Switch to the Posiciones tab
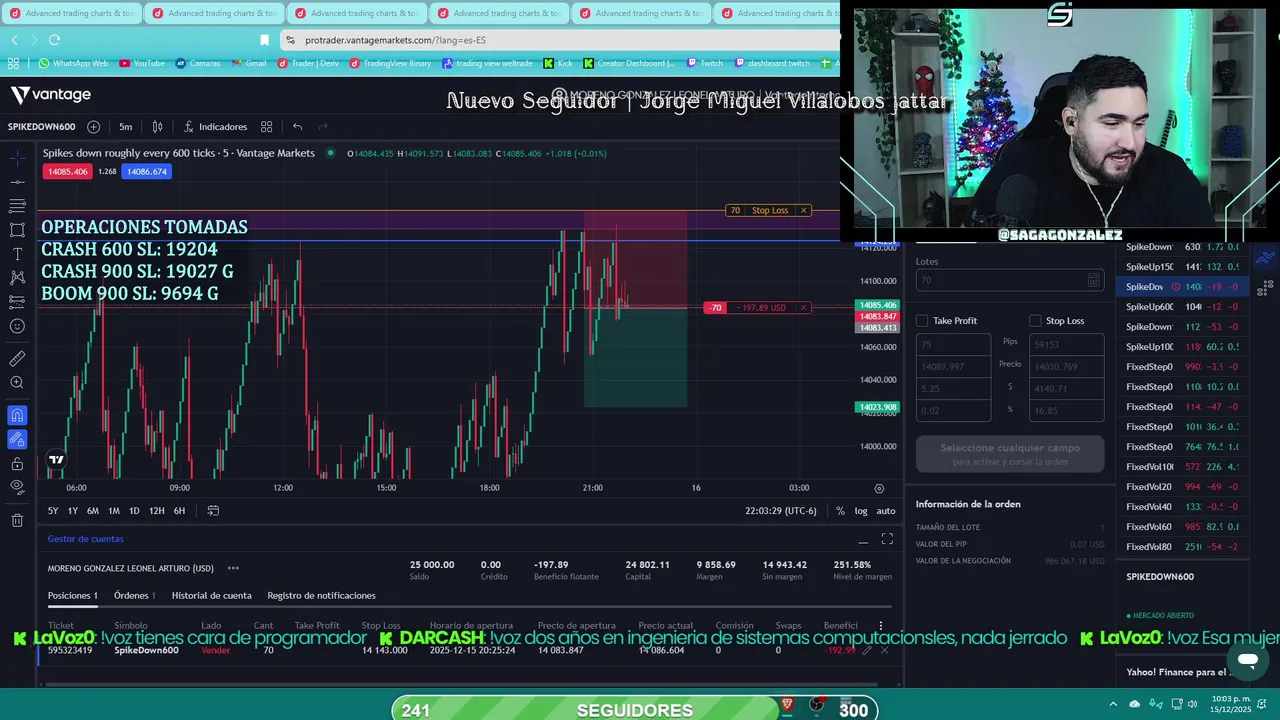 [72, 596]
